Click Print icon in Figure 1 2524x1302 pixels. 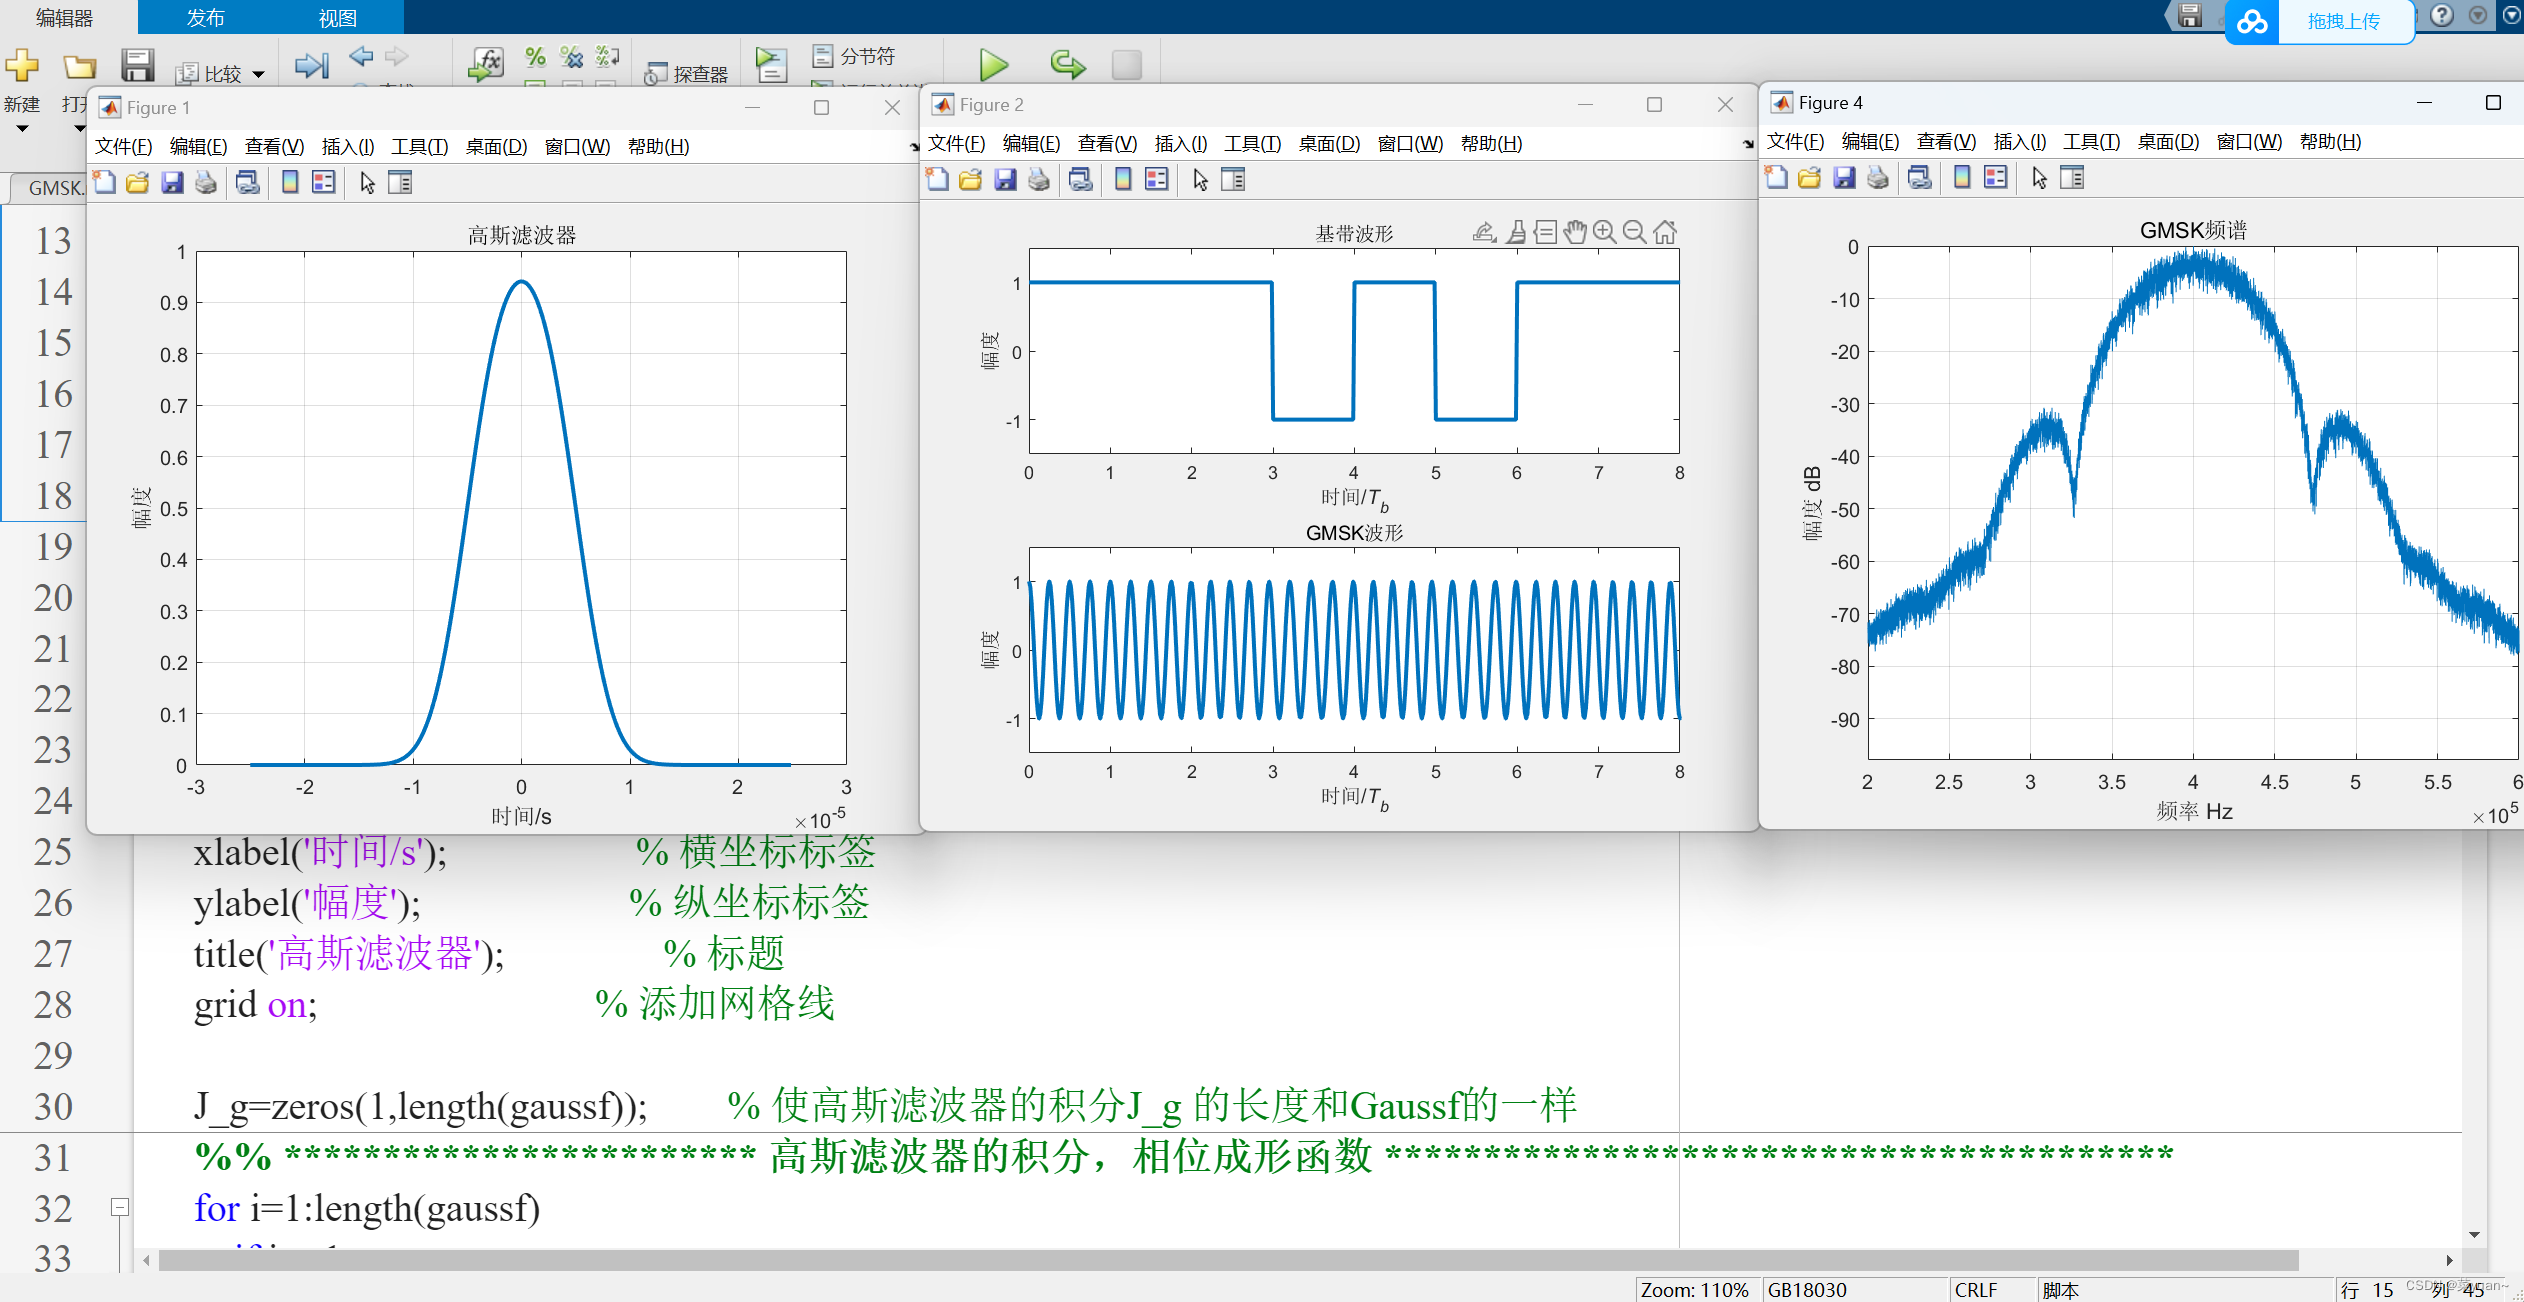(x=206, y=182)
